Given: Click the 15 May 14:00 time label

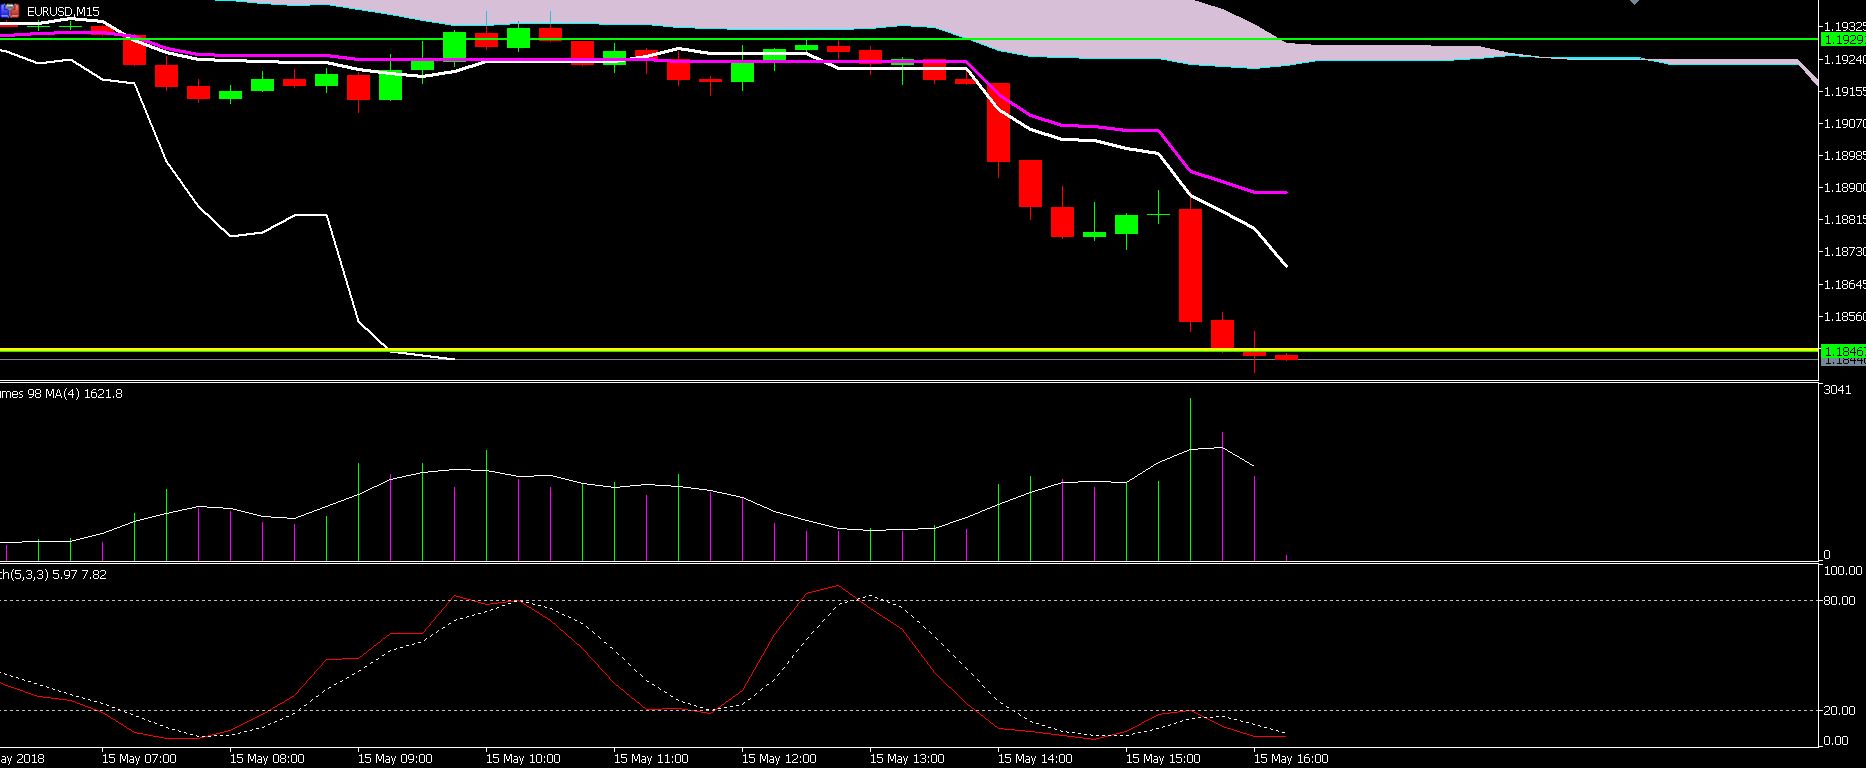Looking at the screenshot, I should coord(1035,759).
